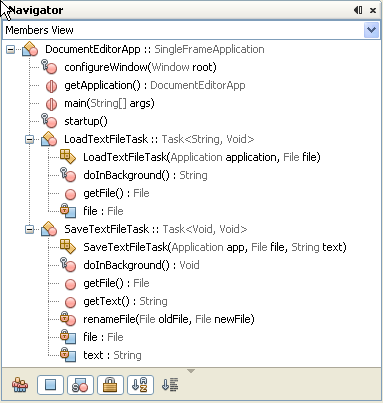Open the Members View dropdown
The image size is (383, 403).
(371, 30)
